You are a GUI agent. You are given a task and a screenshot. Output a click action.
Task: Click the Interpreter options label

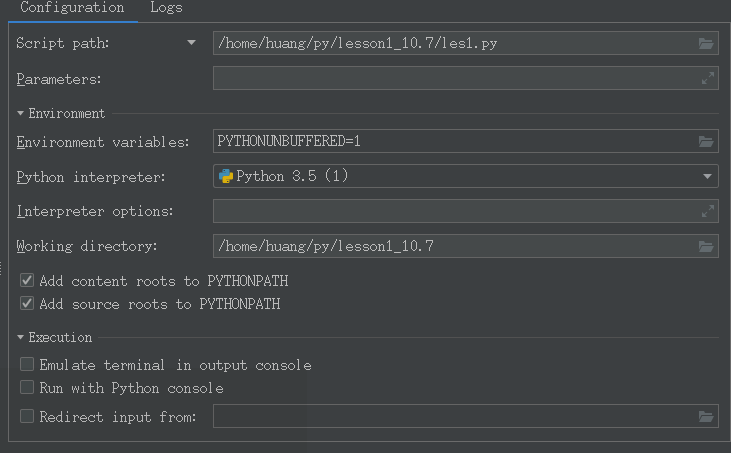[95, 212]
